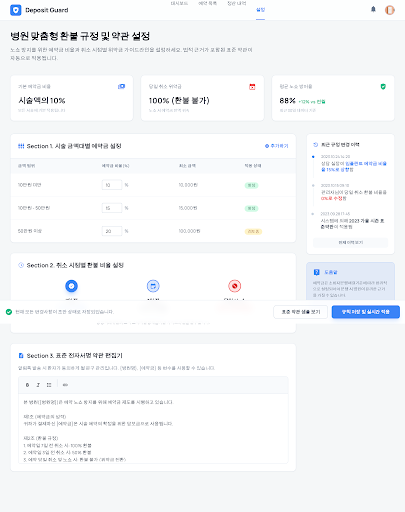Click the amount range label in the 100,000원 row
This screenshot has width=405, height=512.
(x=30, y=231)
